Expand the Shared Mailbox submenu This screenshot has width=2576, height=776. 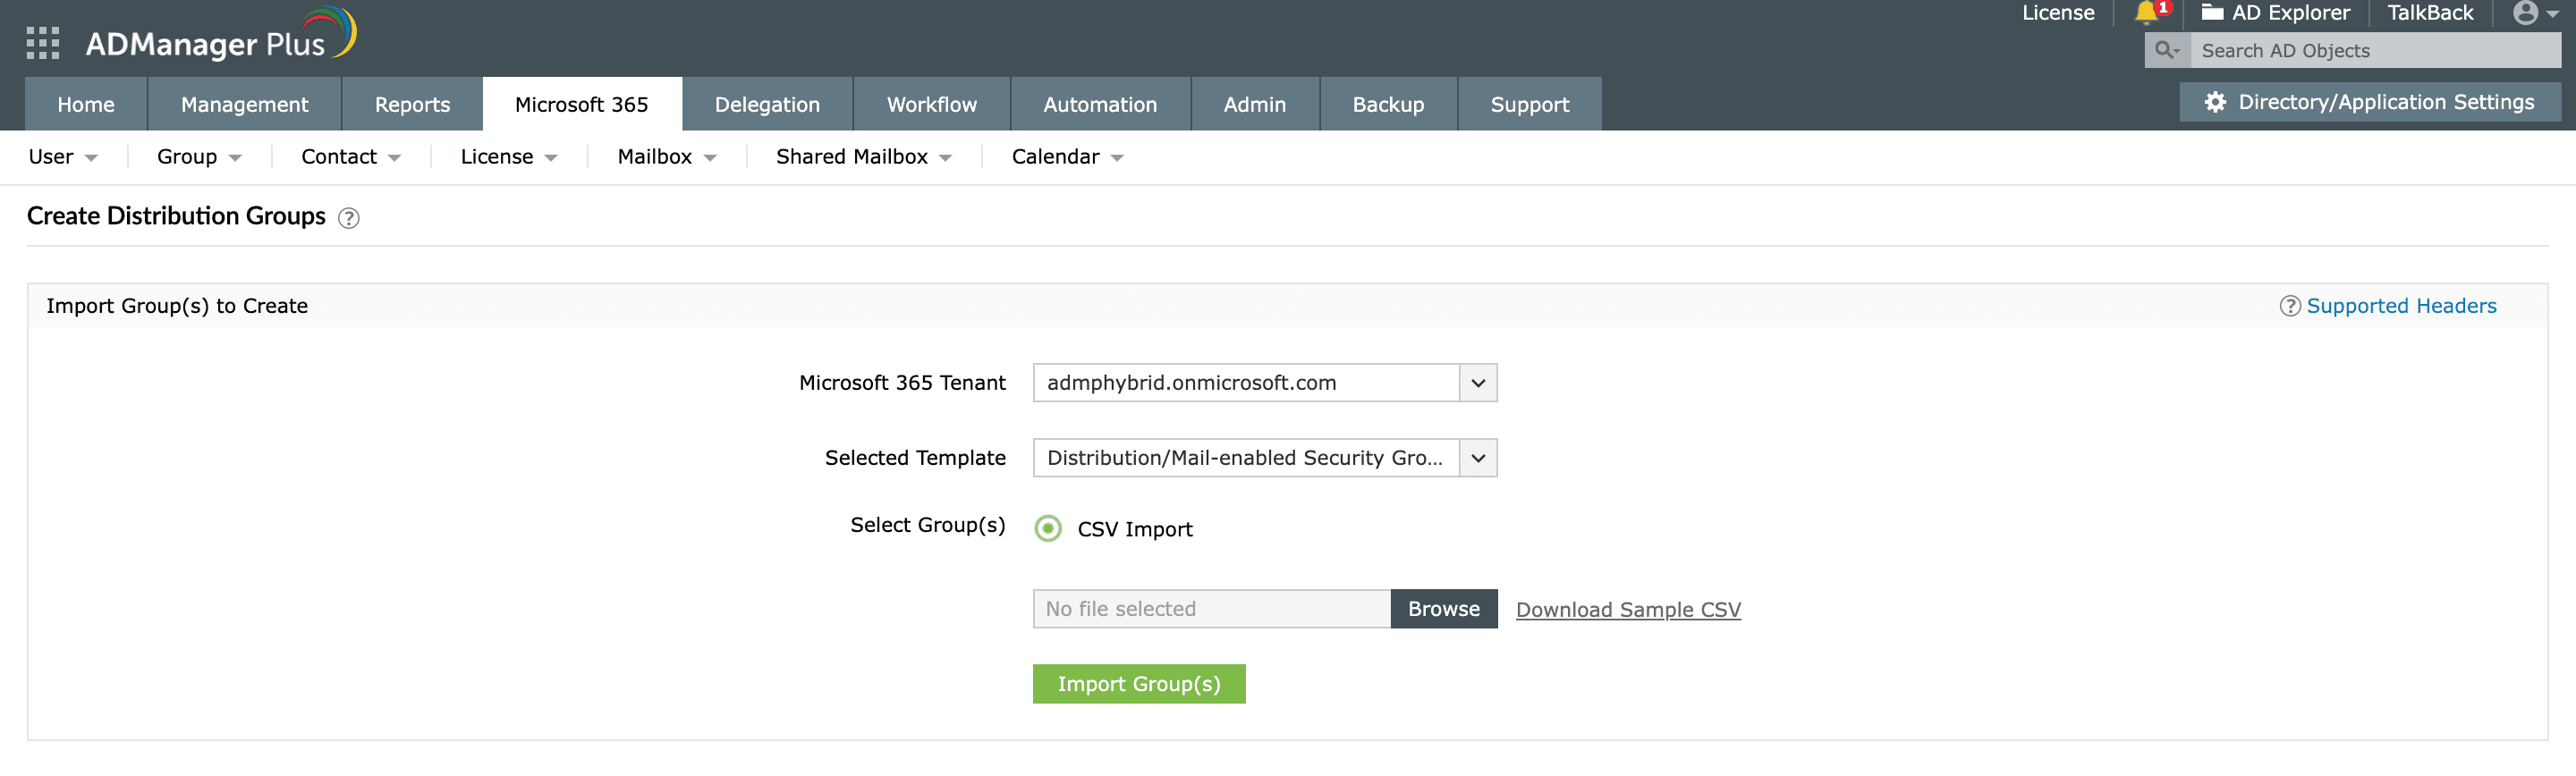tap(863, 157)
